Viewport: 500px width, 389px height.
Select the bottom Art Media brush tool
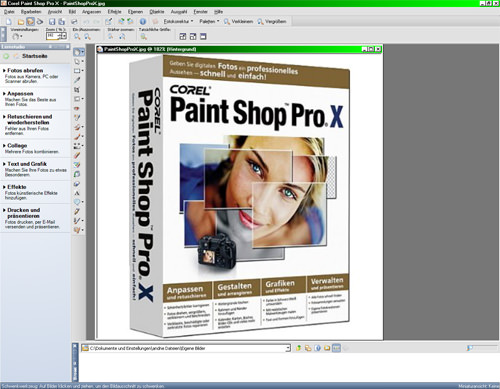coord(77,230)
